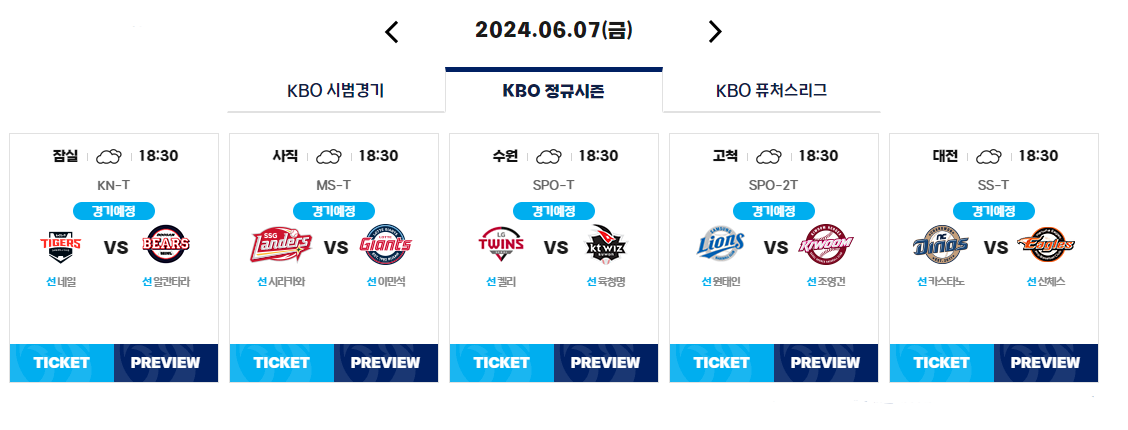Screen dimensions: 1128x430
Task: Go to next date arrow
Action: (714, 32)
